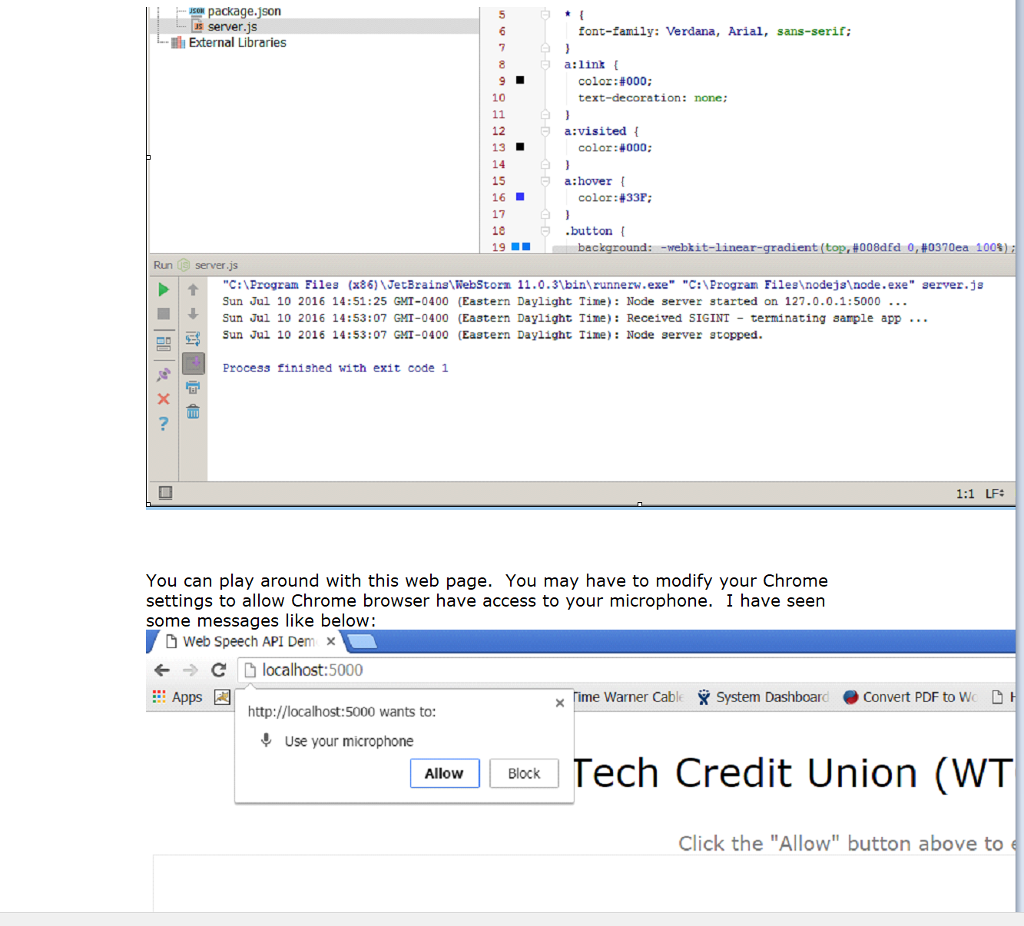Click the #33F color swatch on line 16
This screenshot has height=926, width=1024.
pos(518,197)
